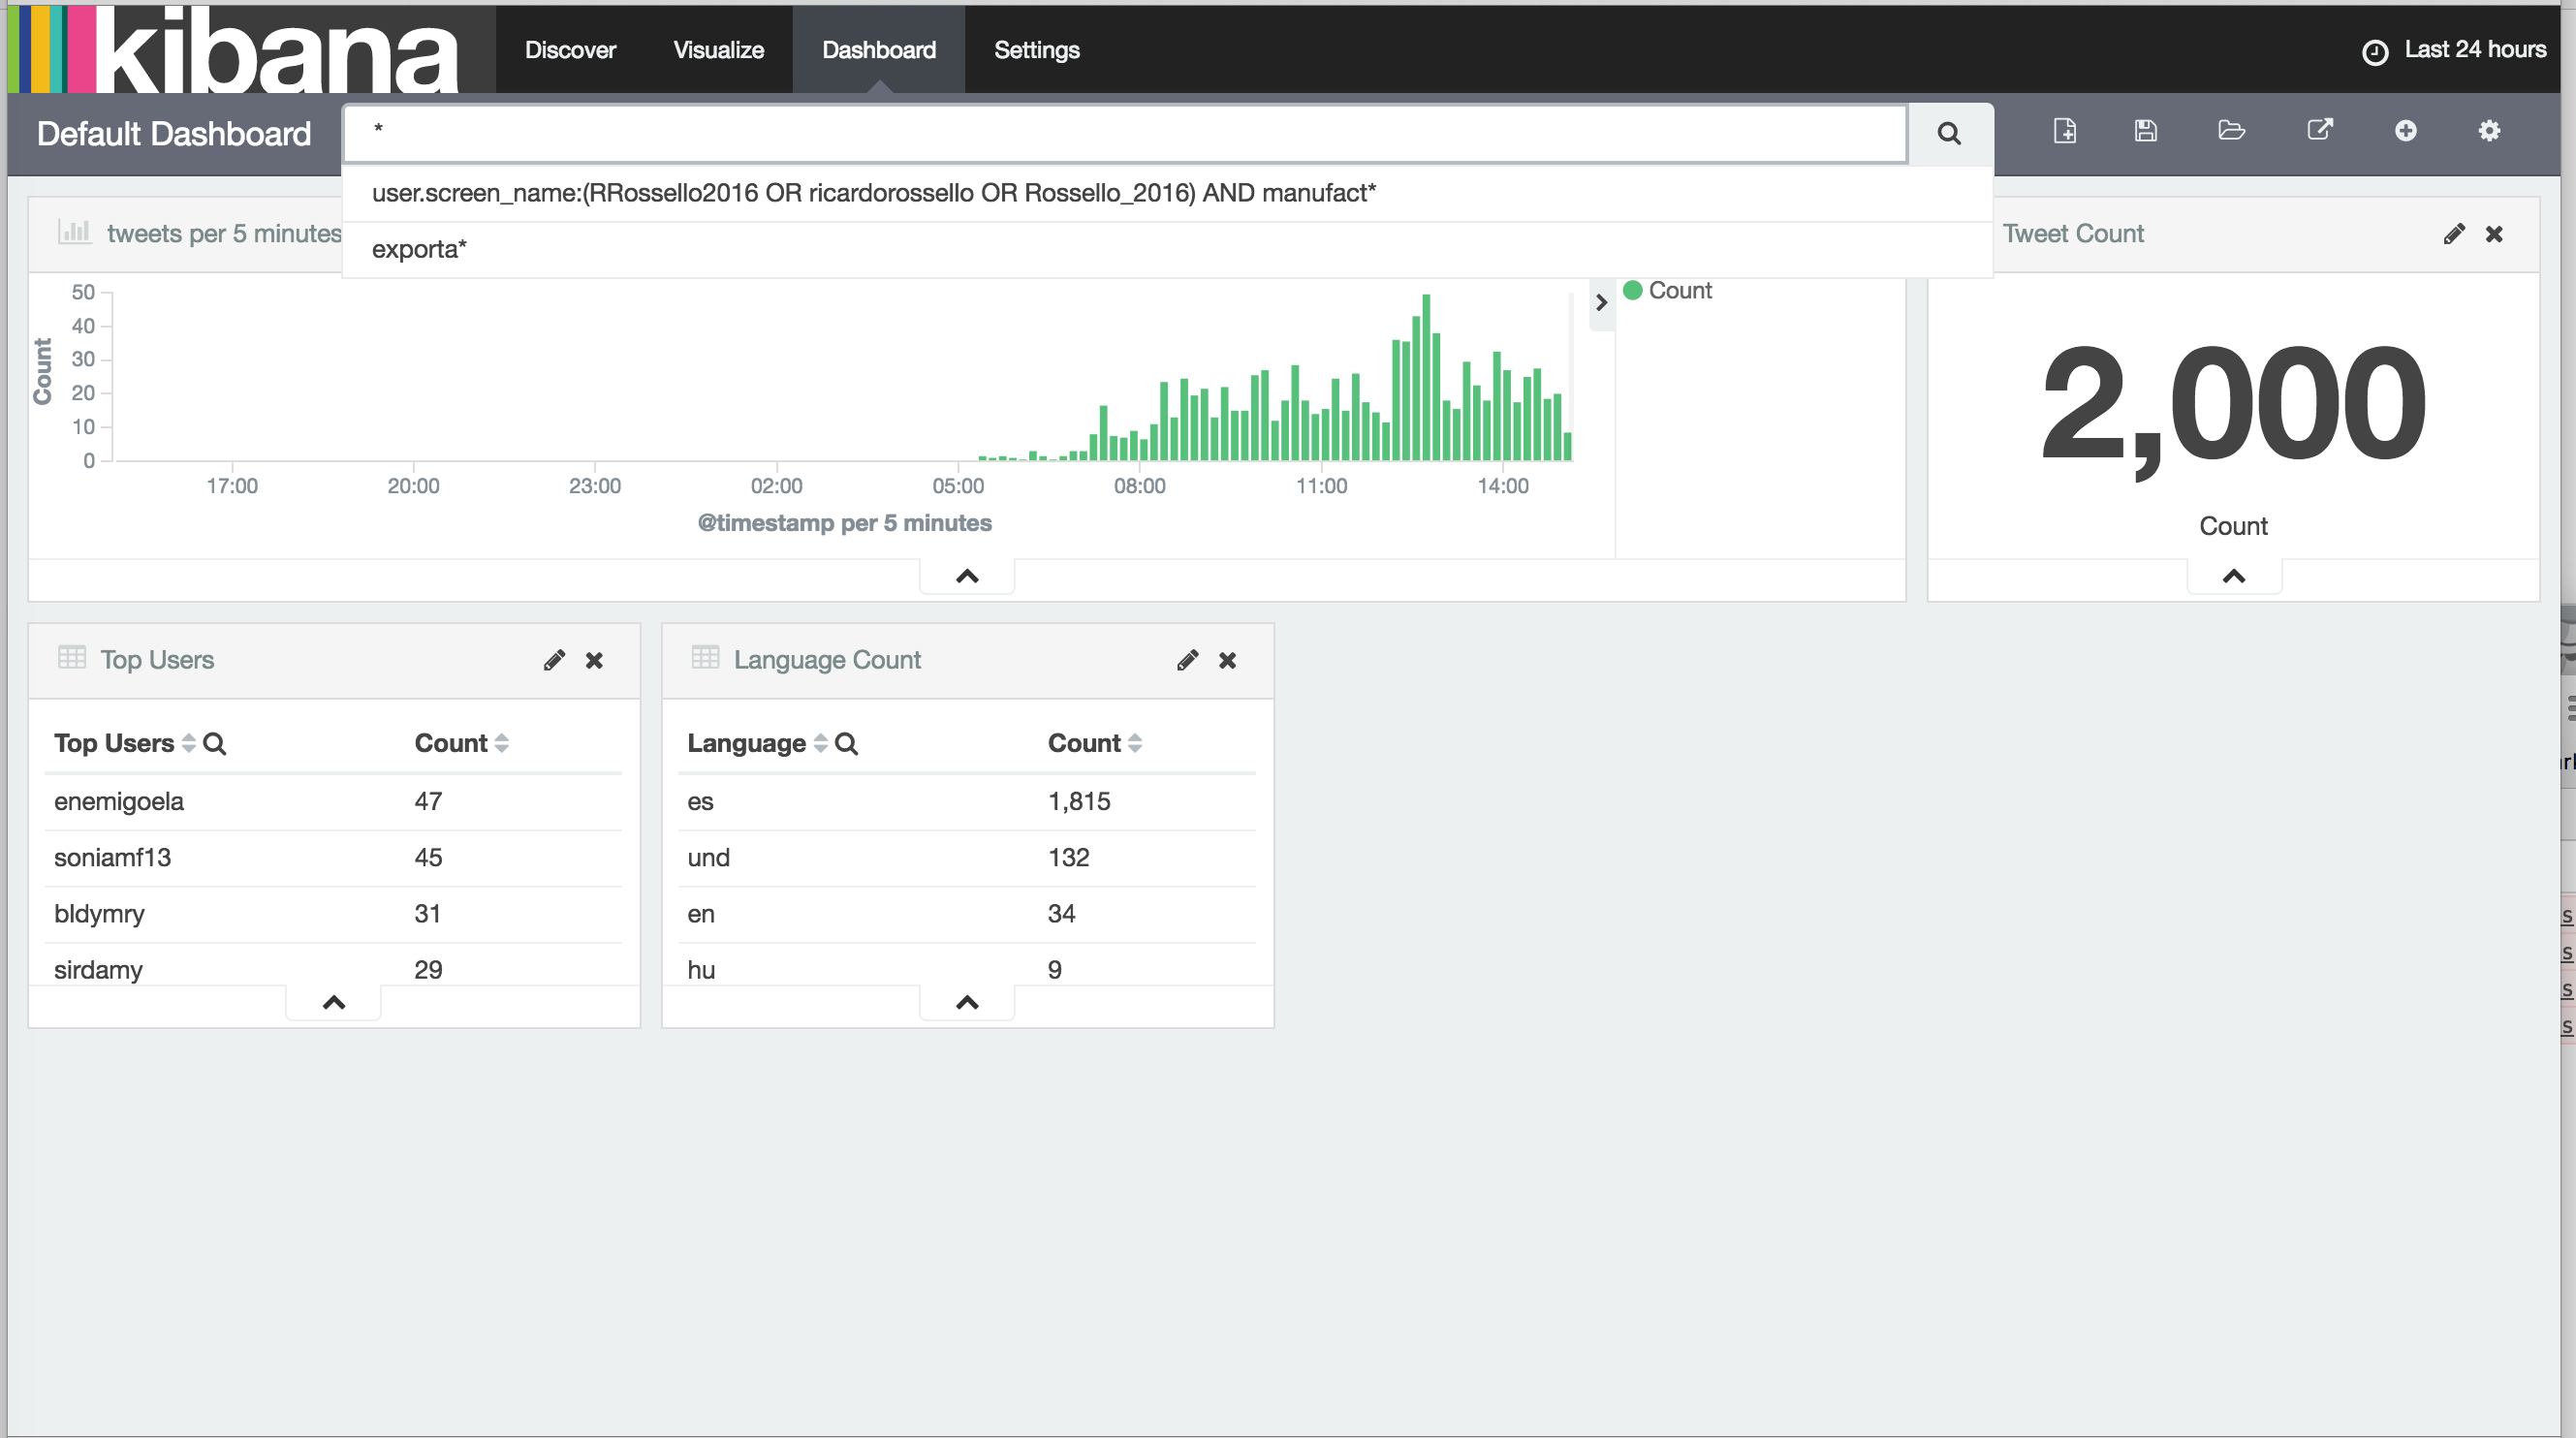Screen dimensions: 2576x1438
Task: Select the exporta* query suggestion
Action: pyautogui.click(x=1167, y=249)
